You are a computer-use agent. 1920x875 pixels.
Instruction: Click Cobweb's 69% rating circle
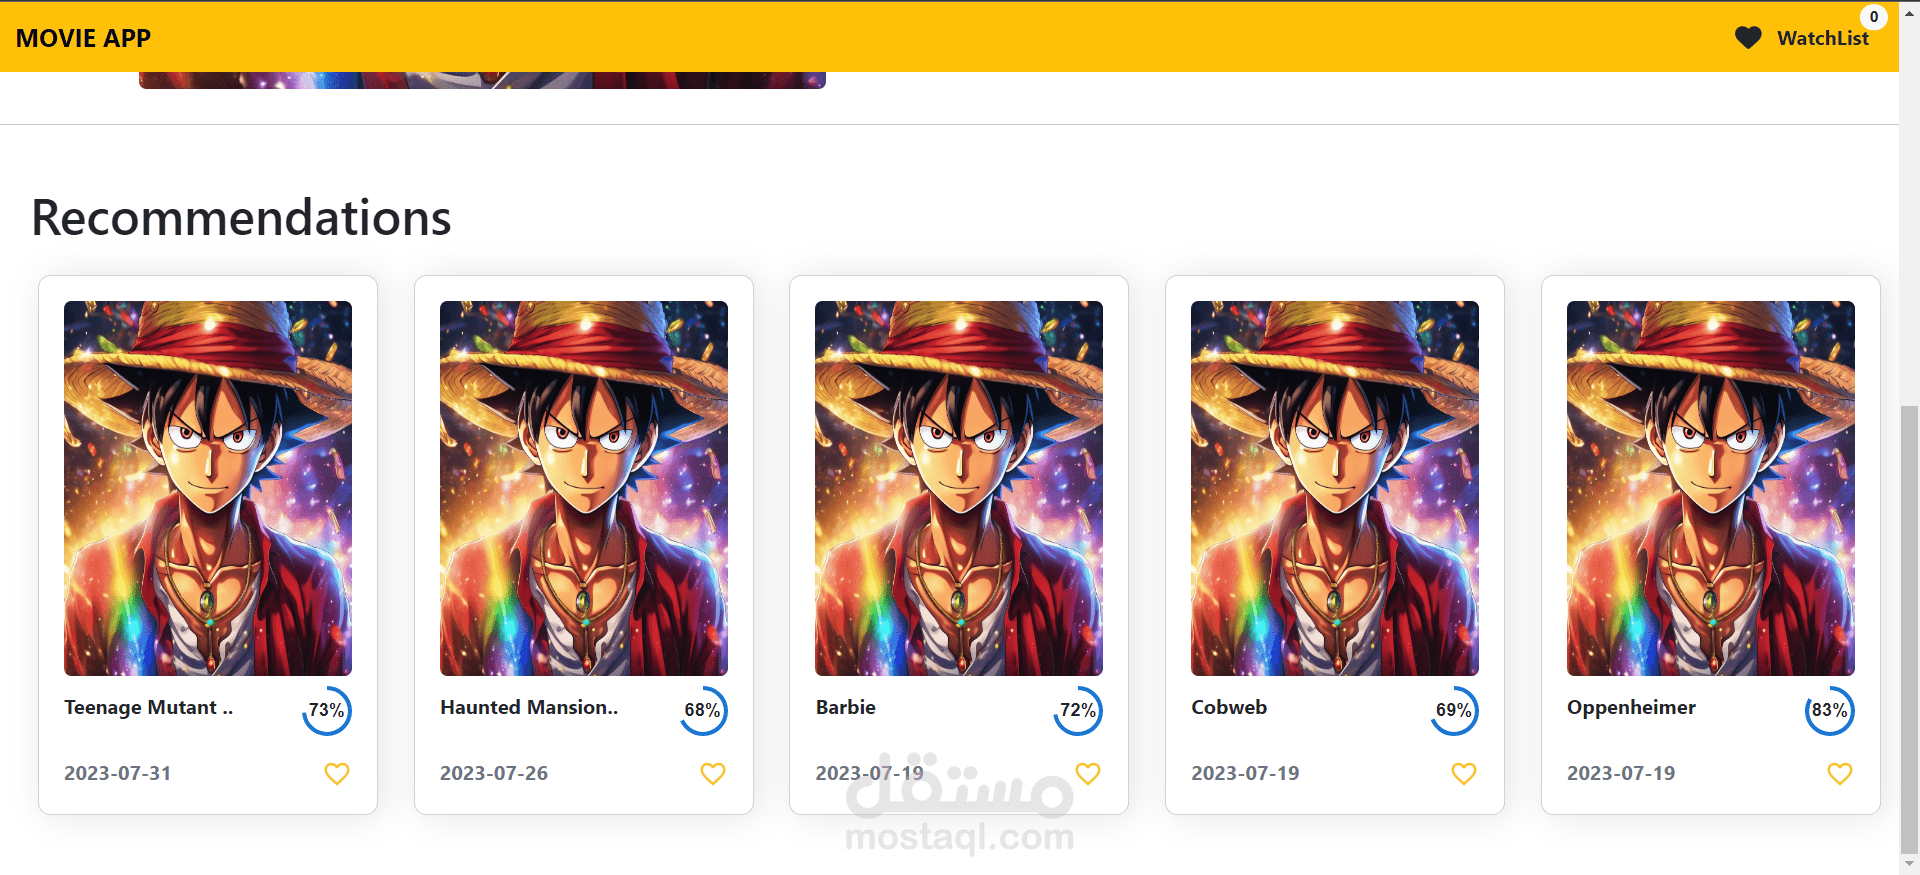click(x=1454, y=710)
